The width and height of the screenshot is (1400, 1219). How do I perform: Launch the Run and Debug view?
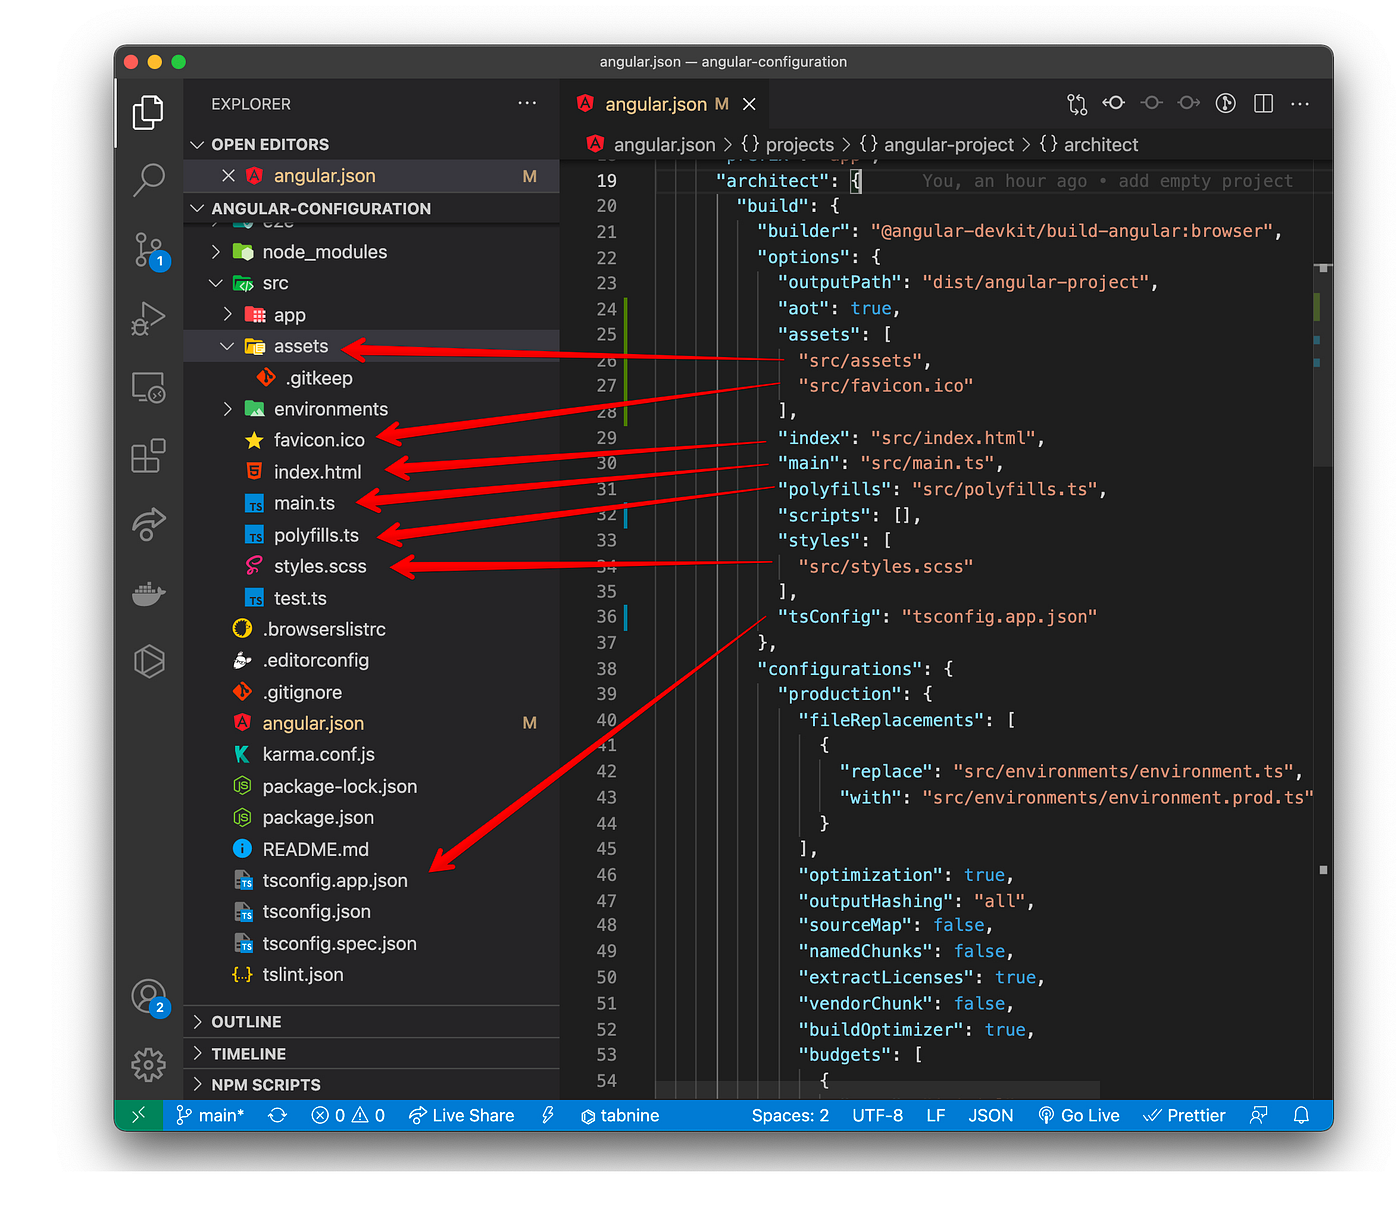[148, 318]
